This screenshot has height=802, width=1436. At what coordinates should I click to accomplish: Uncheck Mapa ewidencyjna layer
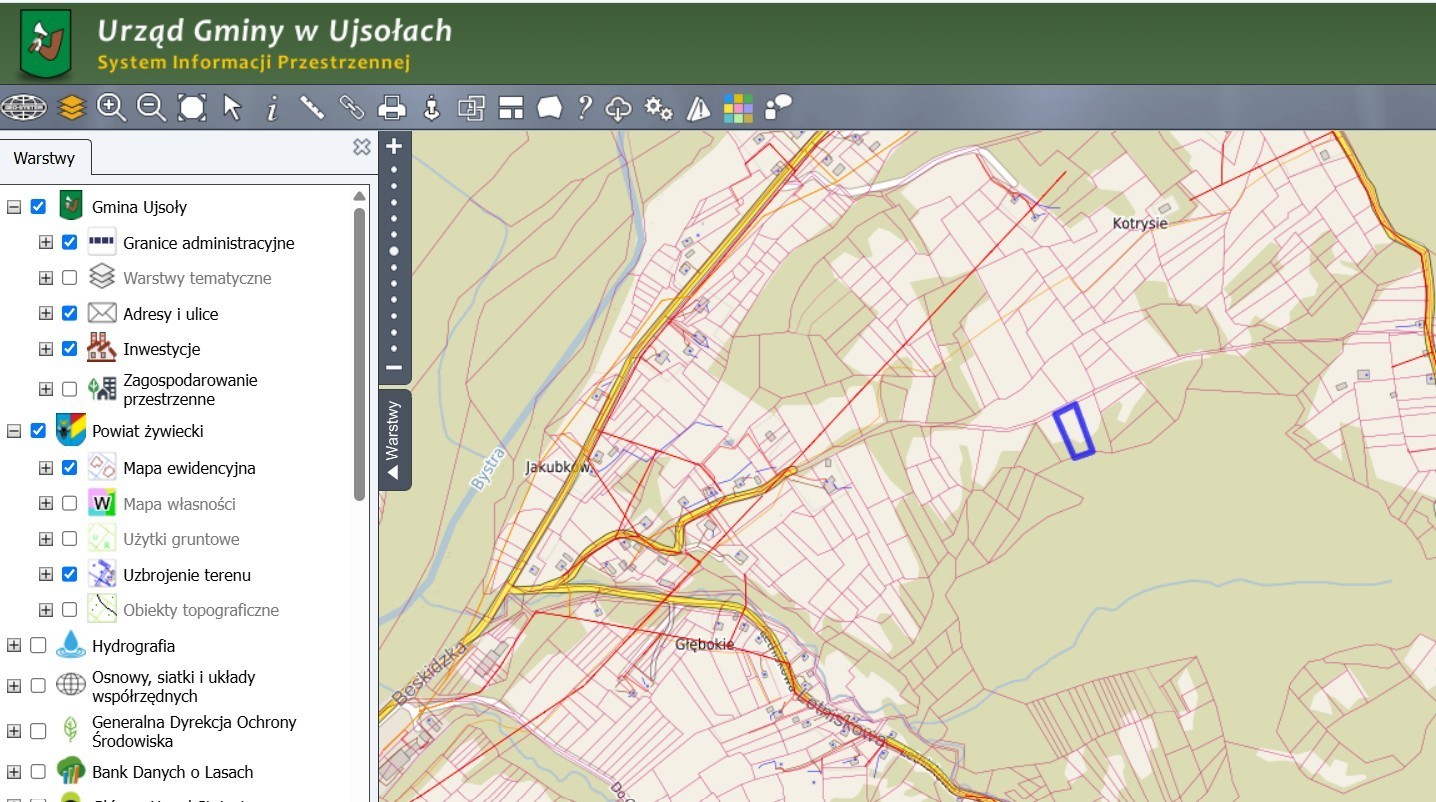click(x=69, y=467)
